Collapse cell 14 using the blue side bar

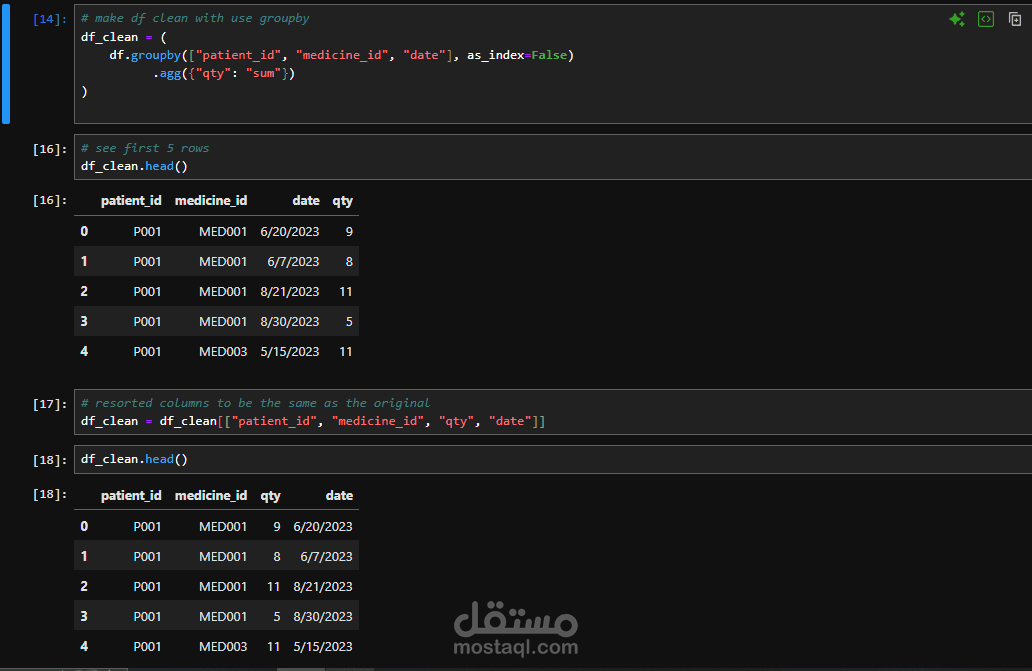click(x=6, y=64)
